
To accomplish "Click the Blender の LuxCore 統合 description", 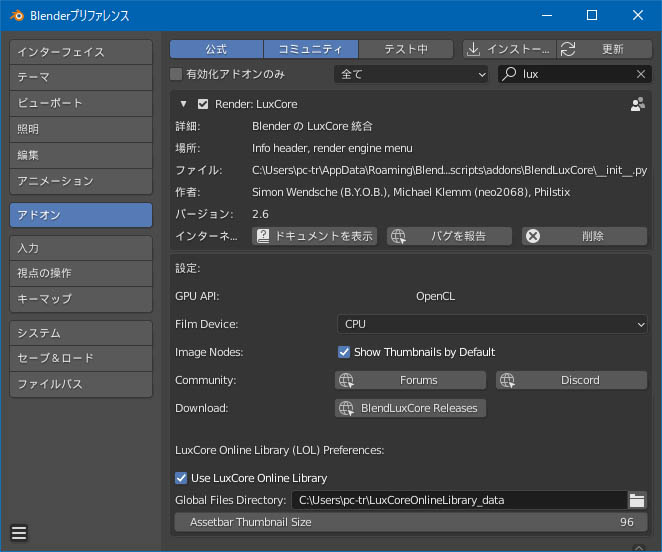I will tap(312, 126).
